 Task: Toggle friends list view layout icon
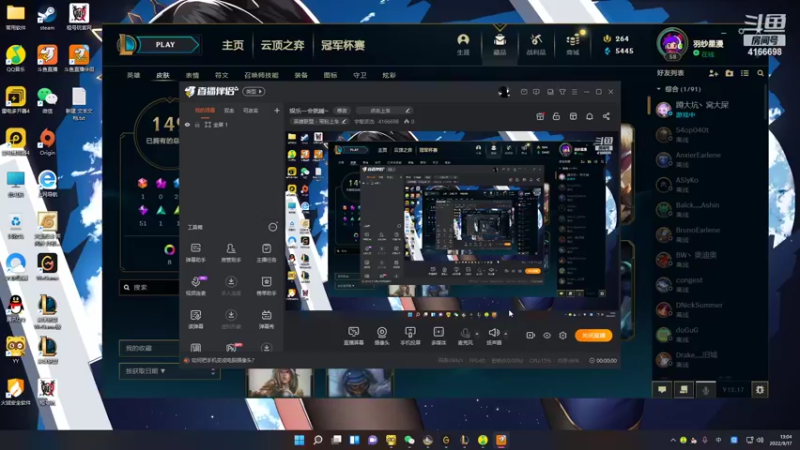(745, 73)
